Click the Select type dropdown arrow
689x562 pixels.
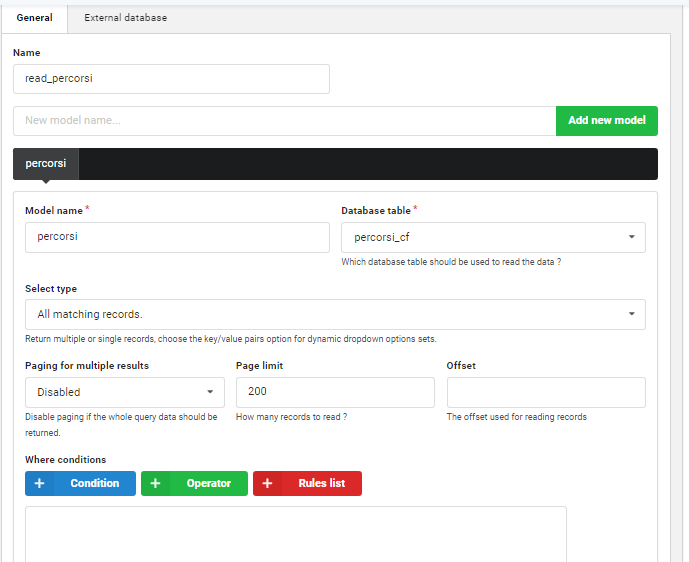pos(631,314)
